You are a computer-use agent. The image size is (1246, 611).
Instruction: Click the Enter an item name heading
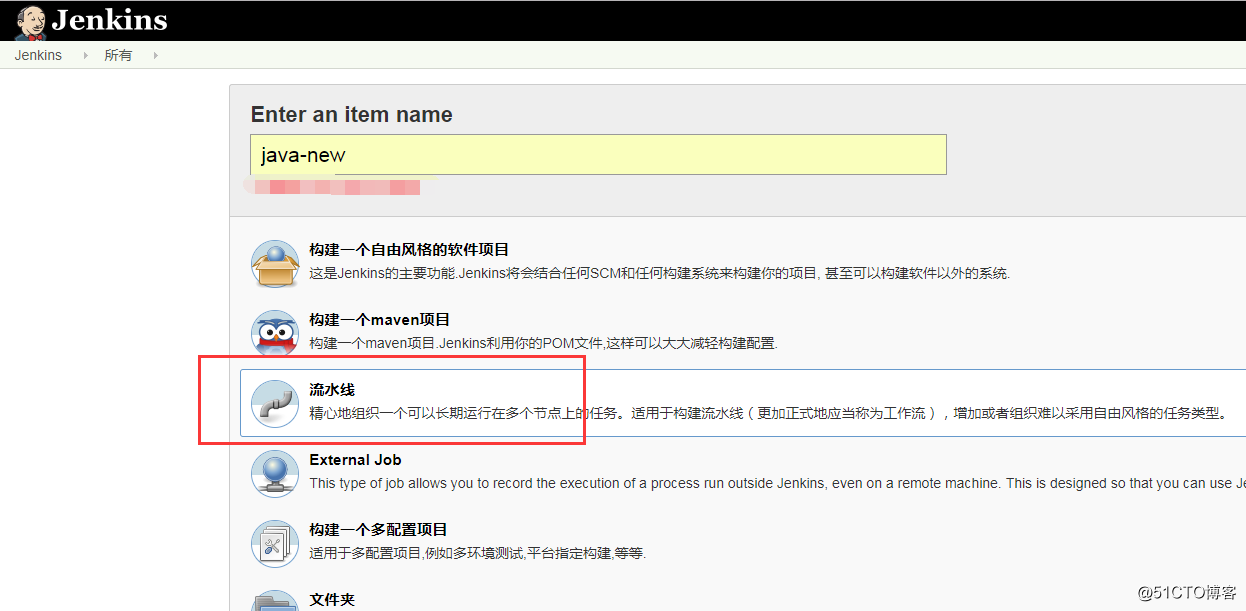[351, 114]
